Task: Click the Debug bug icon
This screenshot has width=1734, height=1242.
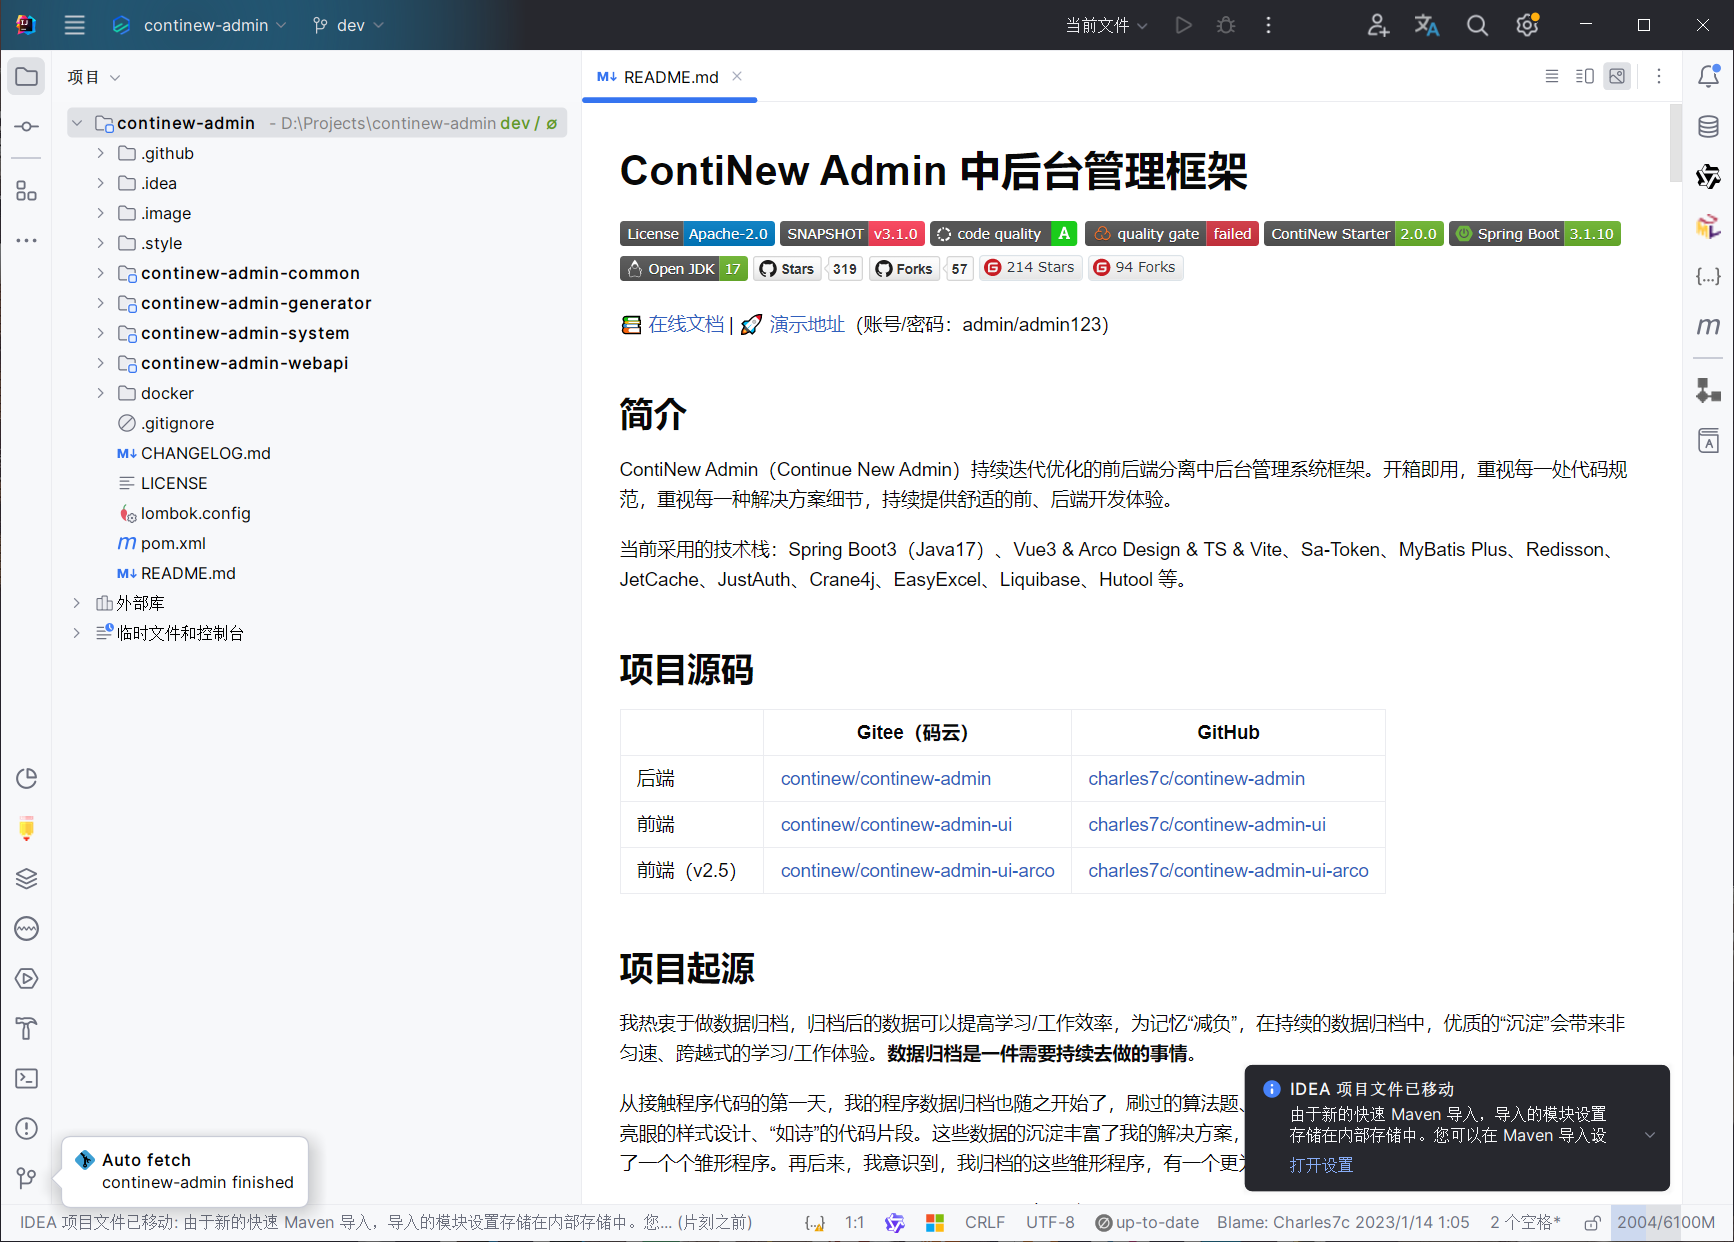Action: tap(1226, 25)
